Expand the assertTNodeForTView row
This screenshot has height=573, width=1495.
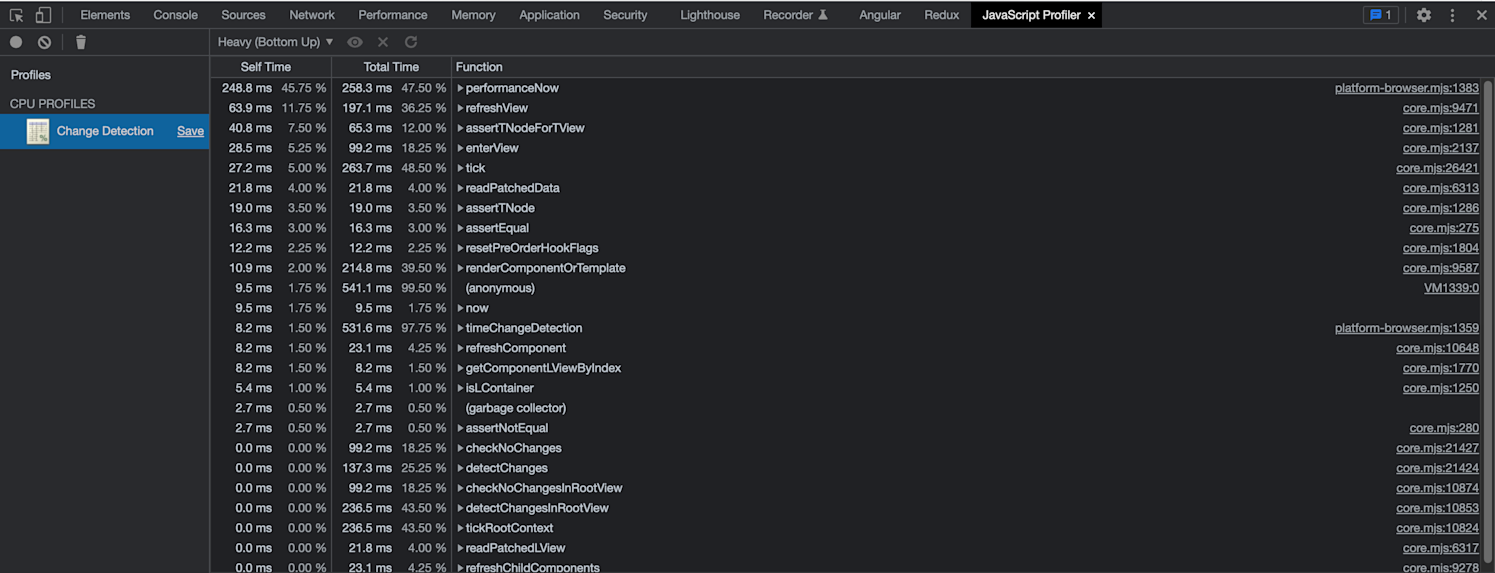point(460,128)
